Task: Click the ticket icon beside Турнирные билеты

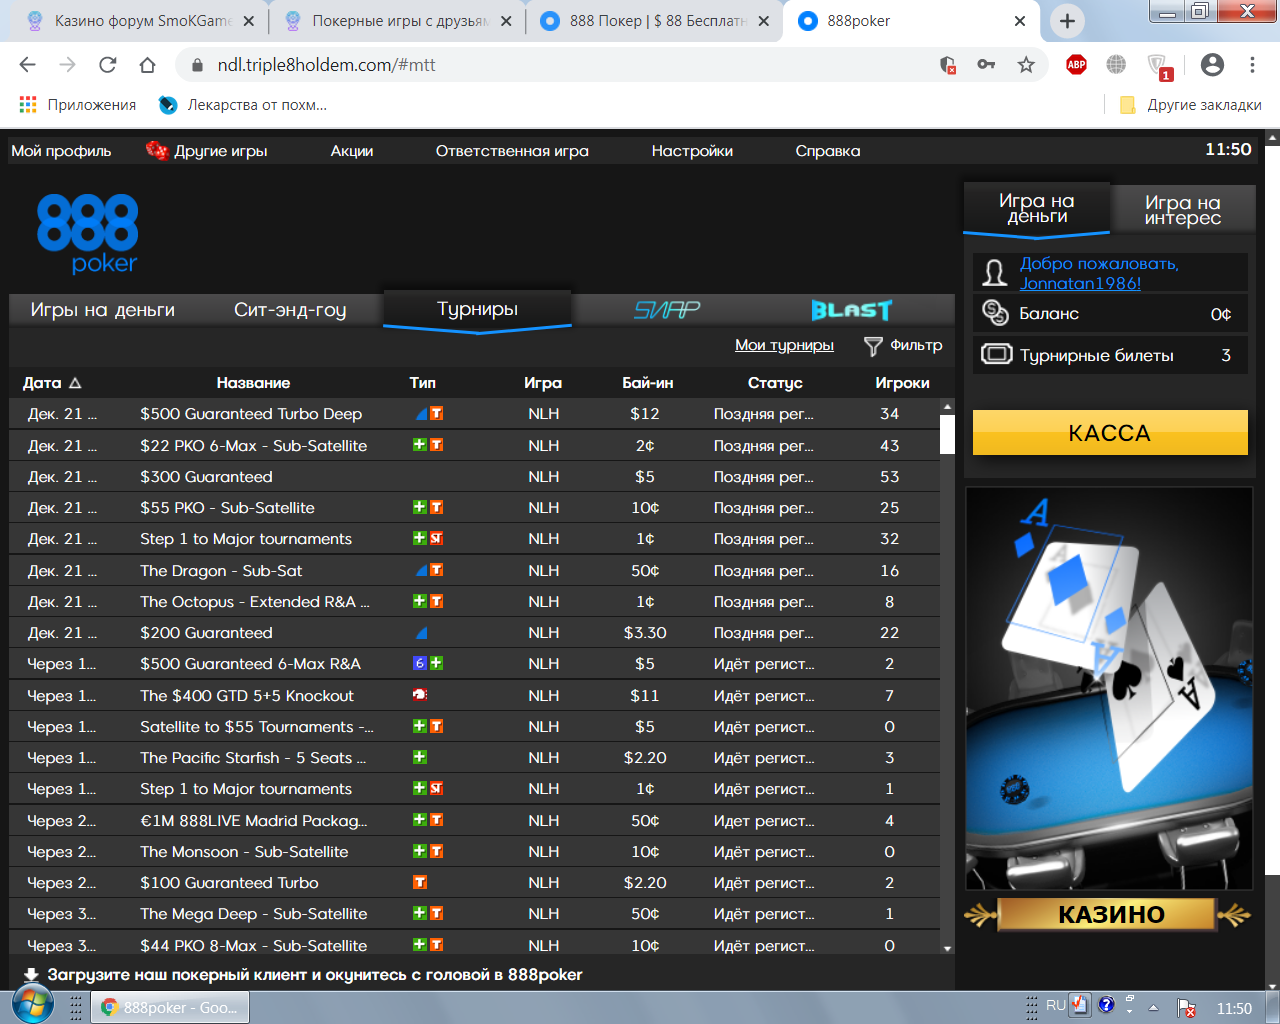Action: pos(996,355)
